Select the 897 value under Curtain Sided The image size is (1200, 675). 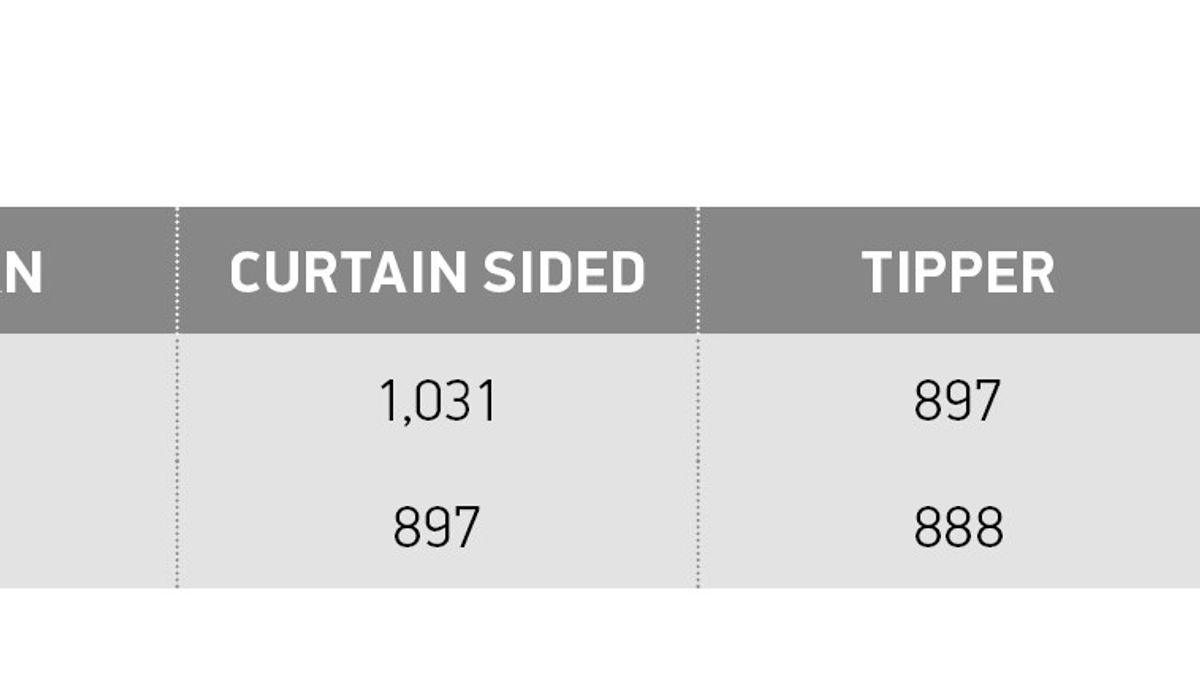click(437, 527)
